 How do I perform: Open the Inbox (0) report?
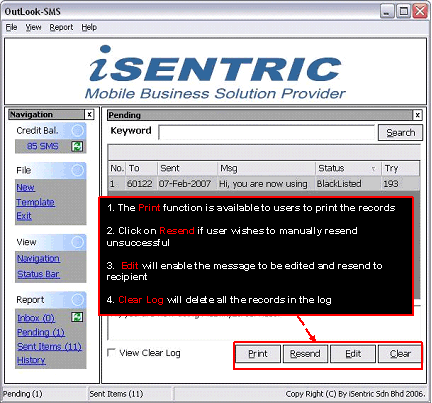tap(36, 318)
